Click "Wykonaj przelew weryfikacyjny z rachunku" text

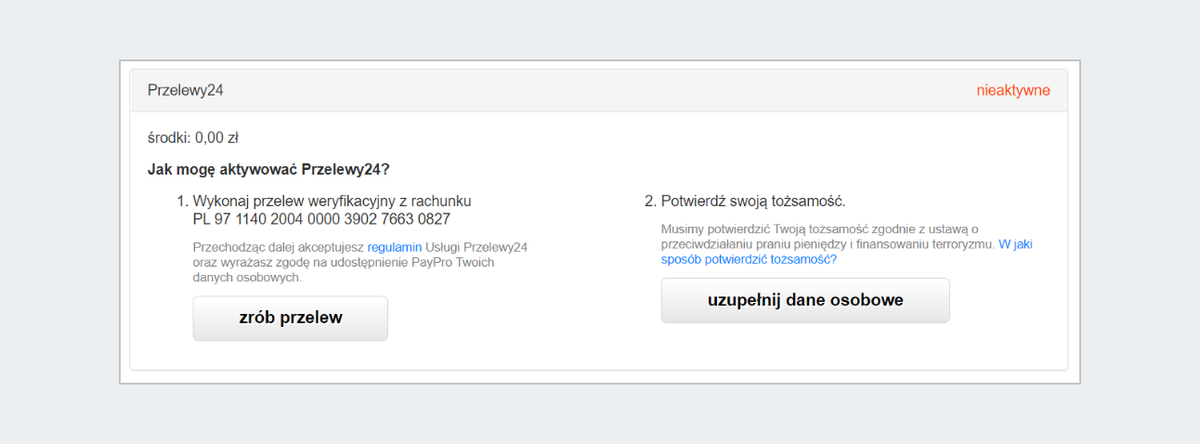[x=332, y=201]
